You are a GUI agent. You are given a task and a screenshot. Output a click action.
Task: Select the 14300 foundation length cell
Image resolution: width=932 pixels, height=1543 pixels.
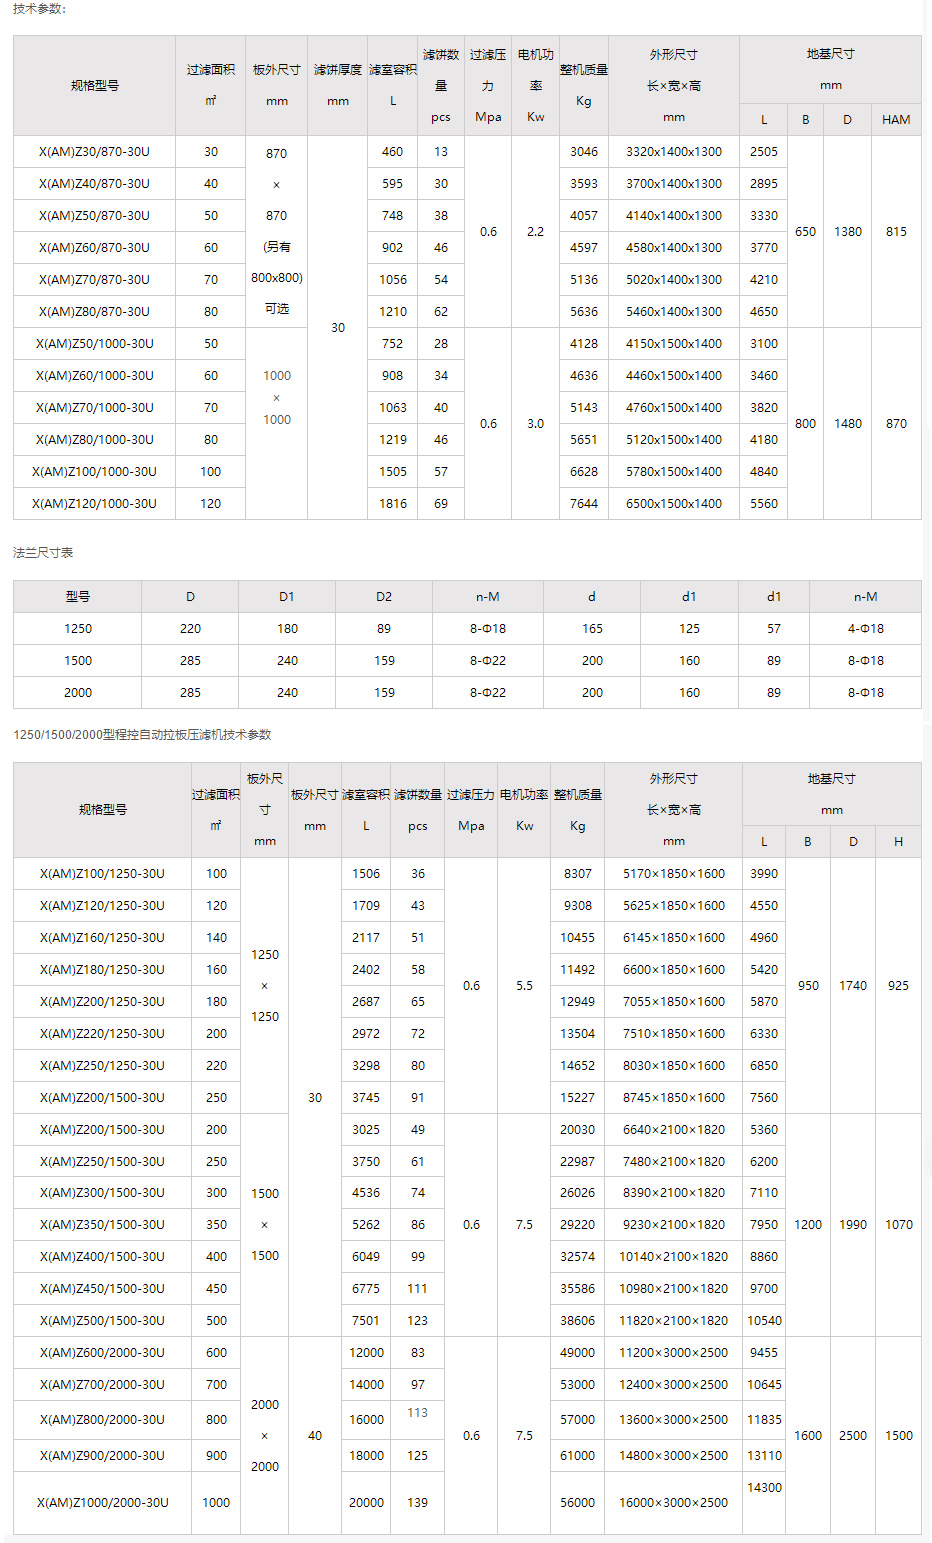coord(764,1488)
